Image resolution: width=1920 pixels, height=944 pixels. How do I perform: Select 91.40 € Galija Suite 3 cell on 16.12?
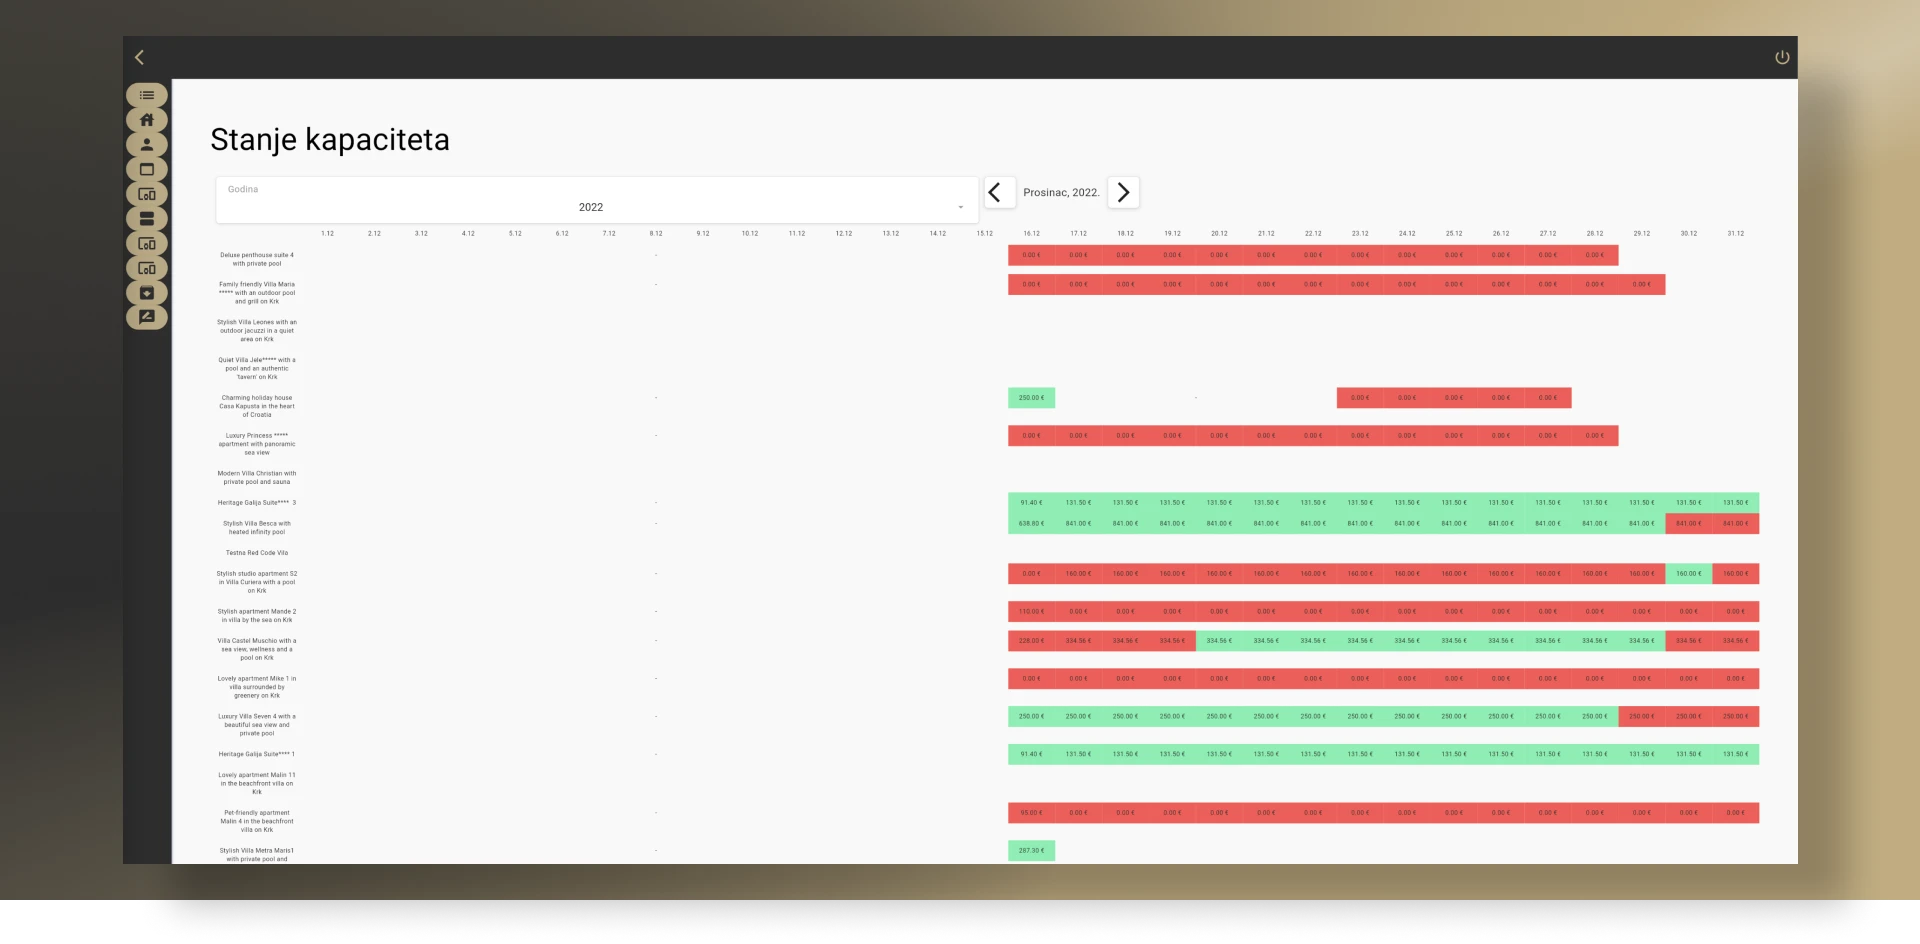click(x=1031, y=503)
